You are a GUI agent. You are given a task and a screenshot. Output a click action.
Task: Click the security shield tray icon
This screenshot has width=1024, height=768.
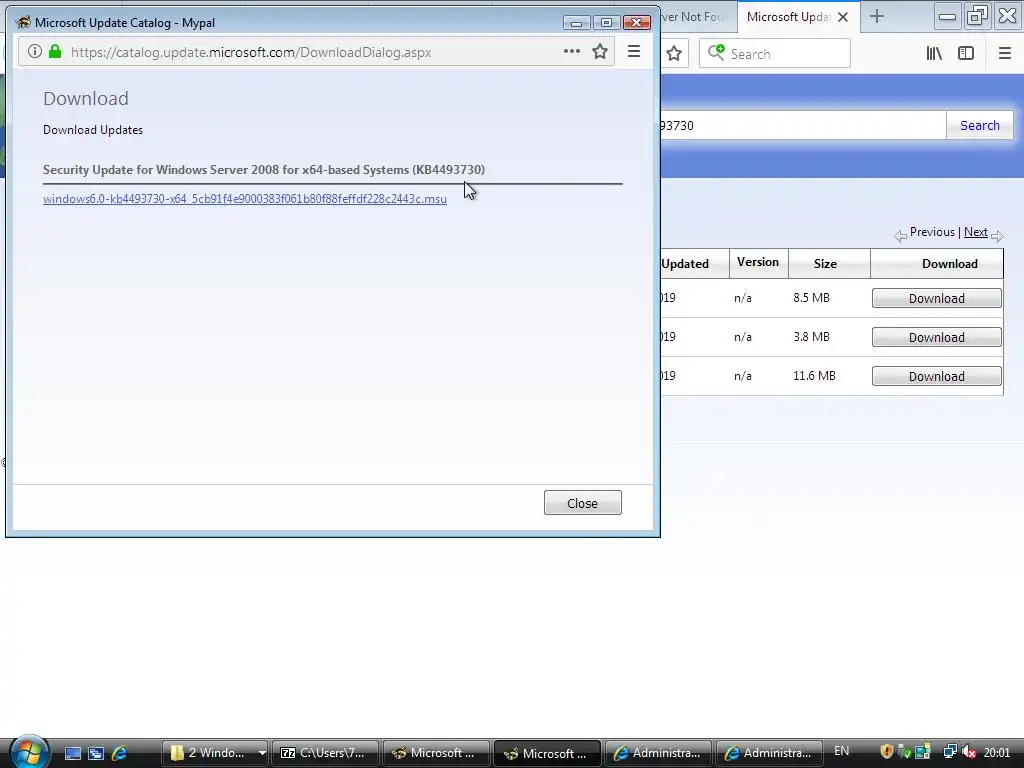coord(886,752)
